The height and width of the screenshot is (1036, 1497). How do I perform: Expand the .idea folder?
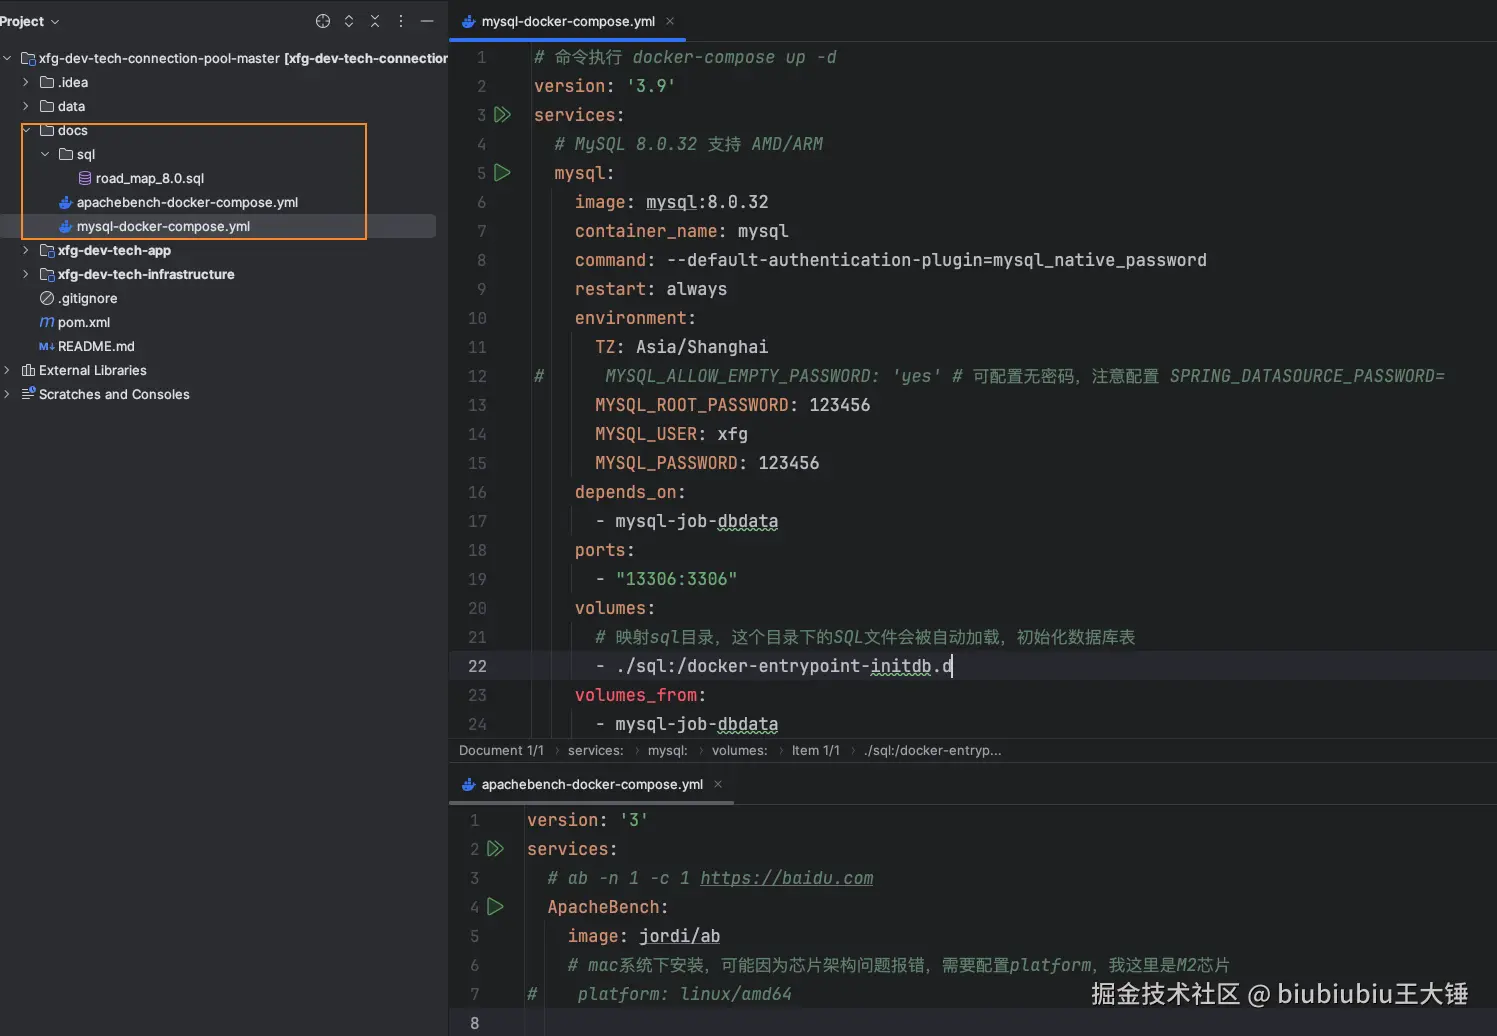pyautogui.click(x=26, y=82)
